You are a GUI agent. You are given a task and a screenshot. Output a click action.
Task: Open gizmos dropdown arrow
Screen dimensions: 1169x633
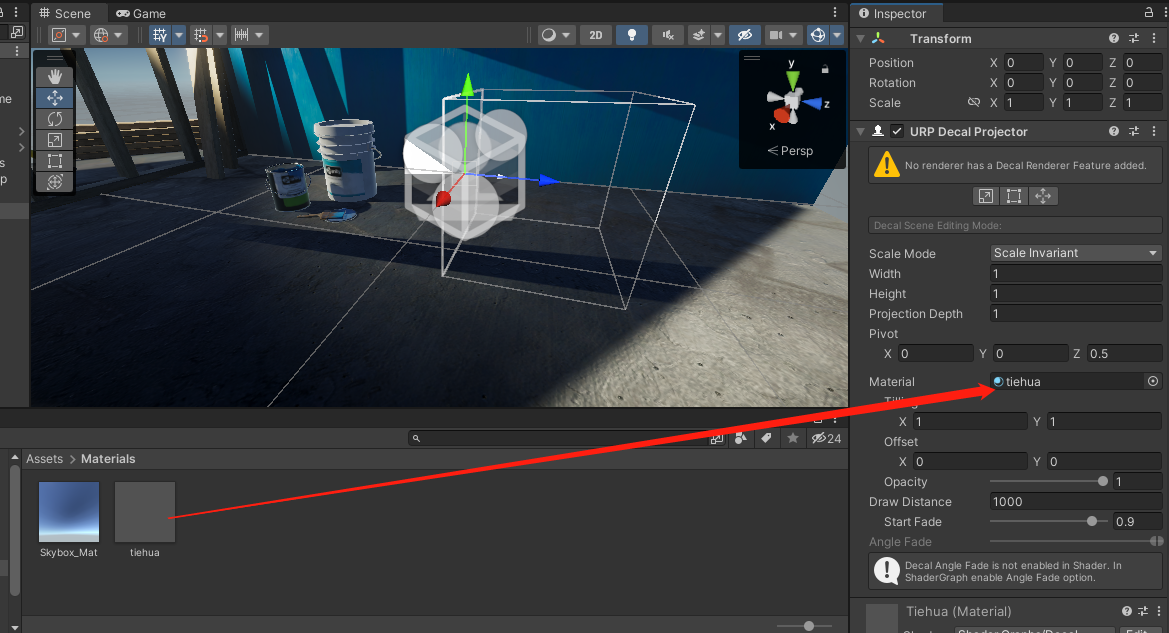tap(837, 35)
